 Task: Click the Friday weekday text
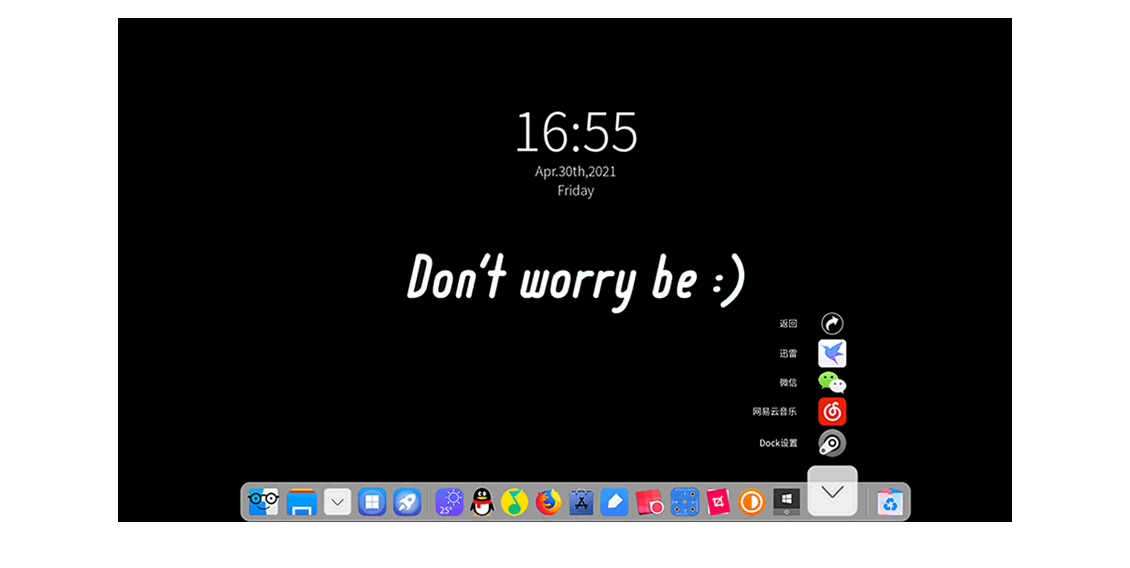[x=576, y=190]
